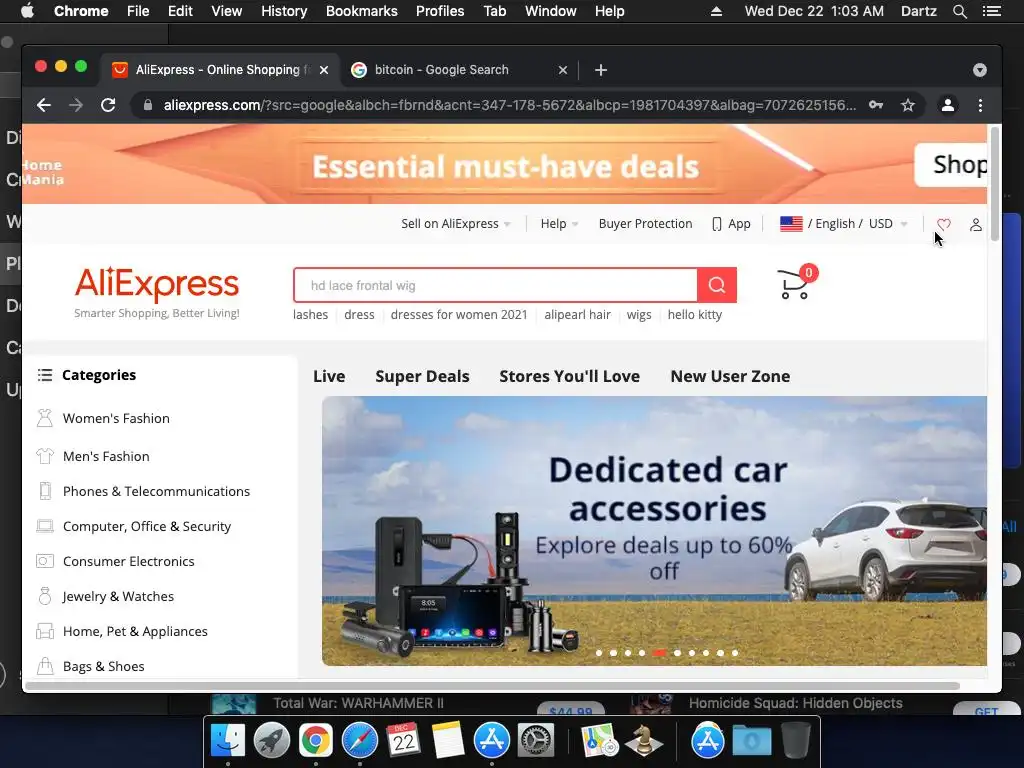The width and height of the screenshot is (1024, 768).
Task: Reload the AliExpress page
Action: pos(108,105)
